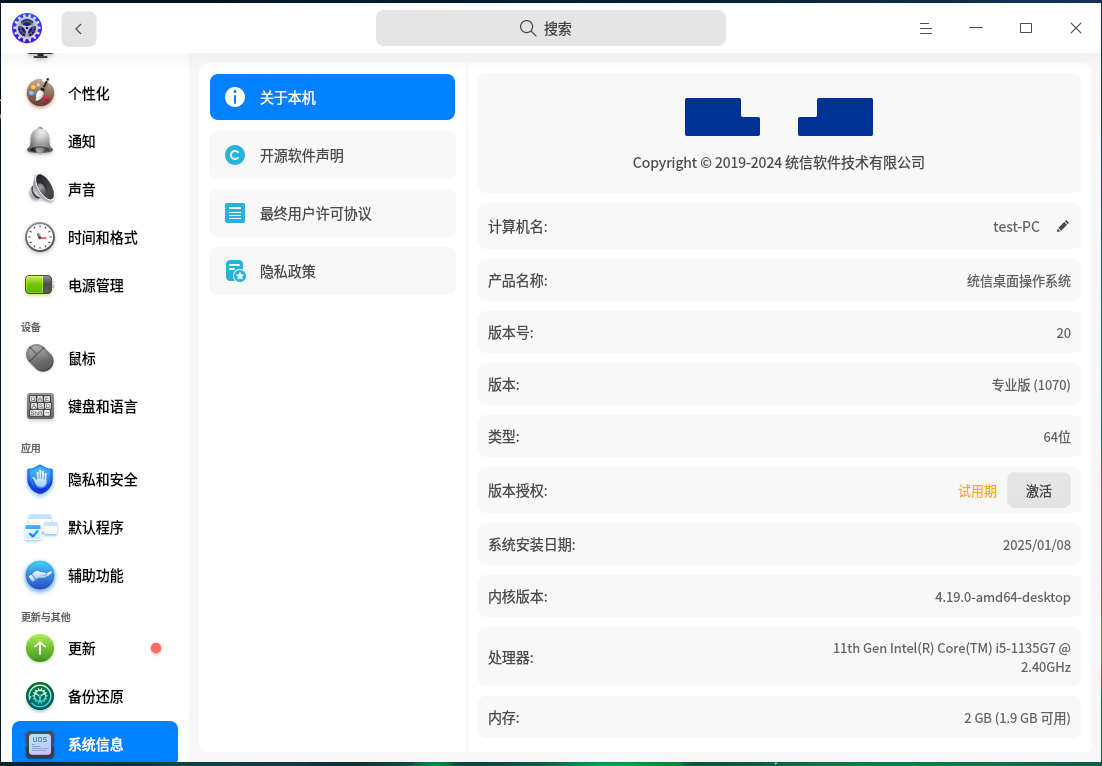Click the search field 搜索
This screenshot has height=766, width=1102.
[550, 28]
